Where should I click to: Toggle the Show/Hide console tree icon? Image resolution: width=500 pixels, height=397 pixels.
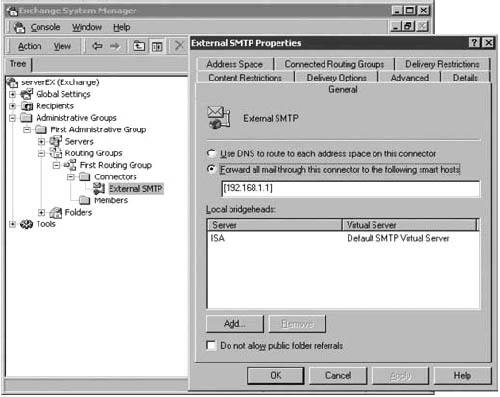click(x=157, y=46)
